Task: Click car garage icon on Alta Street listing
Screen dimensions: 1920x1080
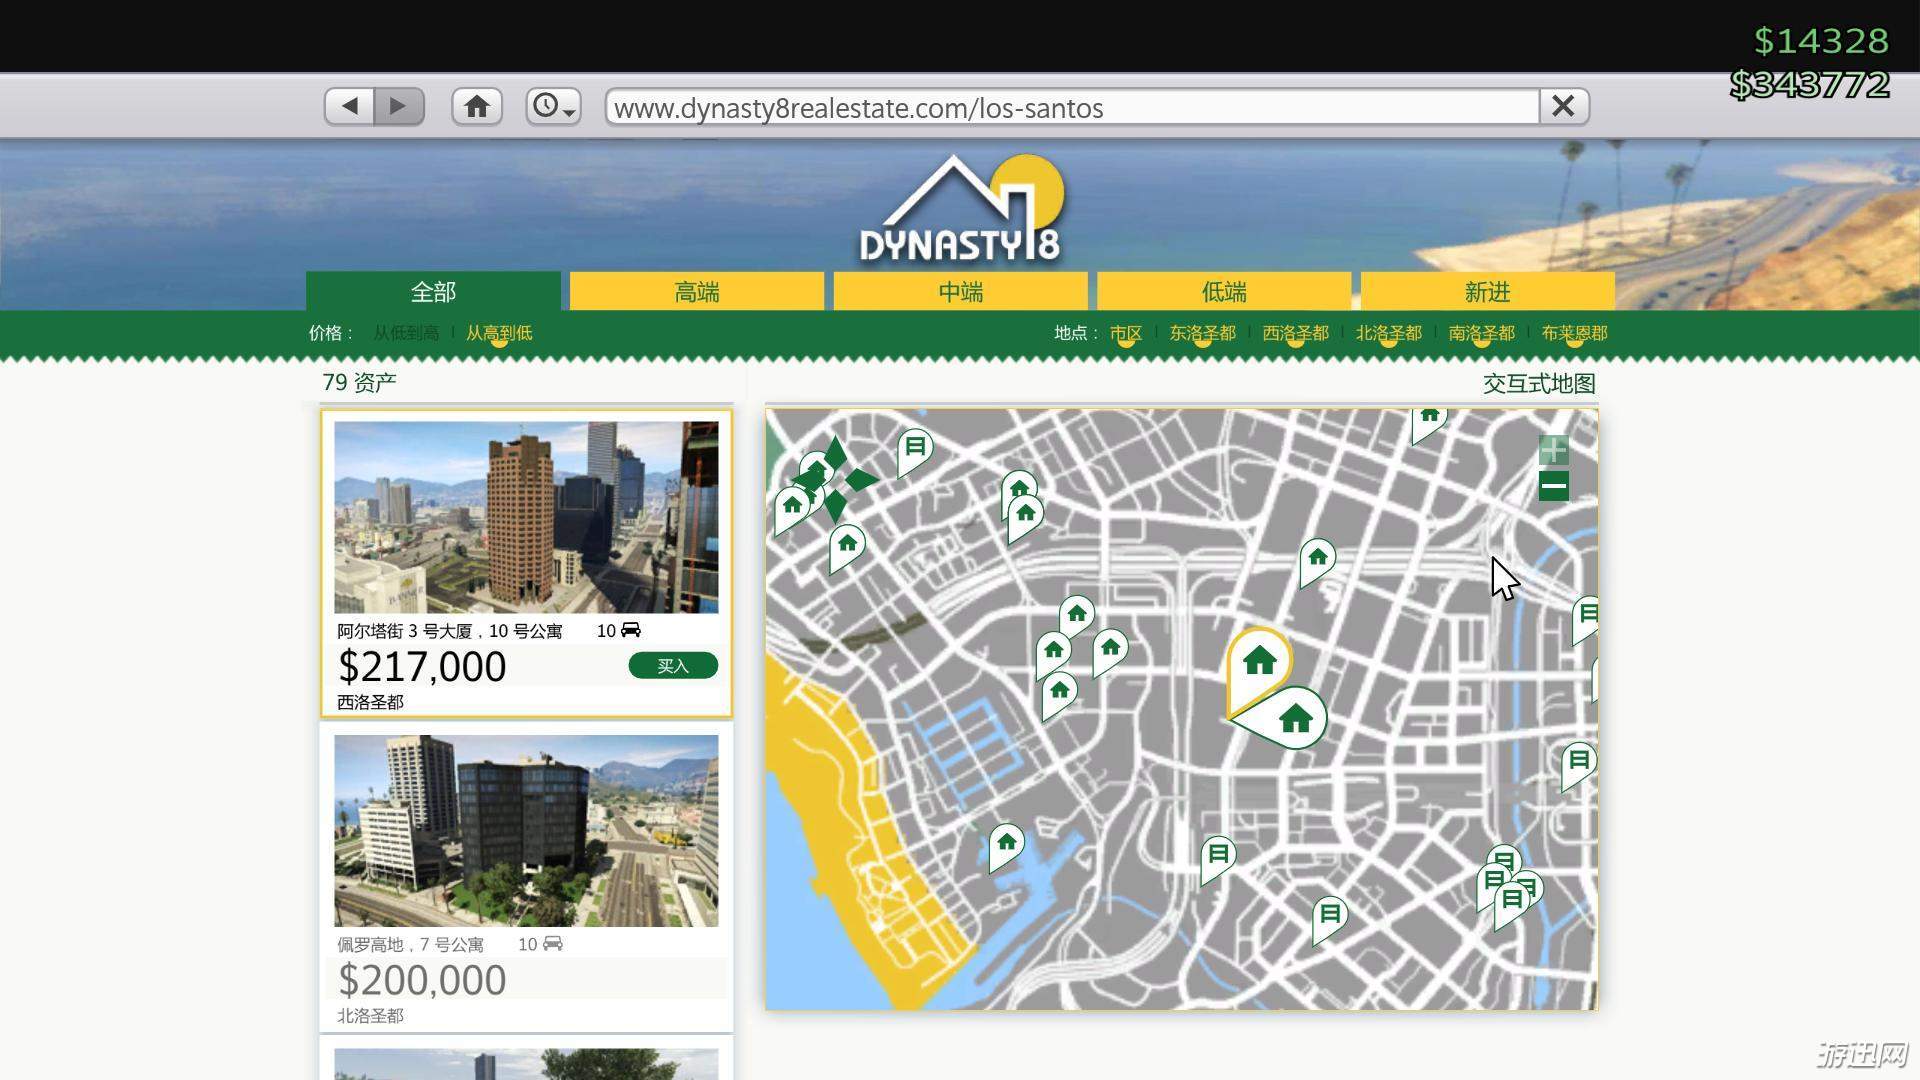Action: click(x=631, y=630)
